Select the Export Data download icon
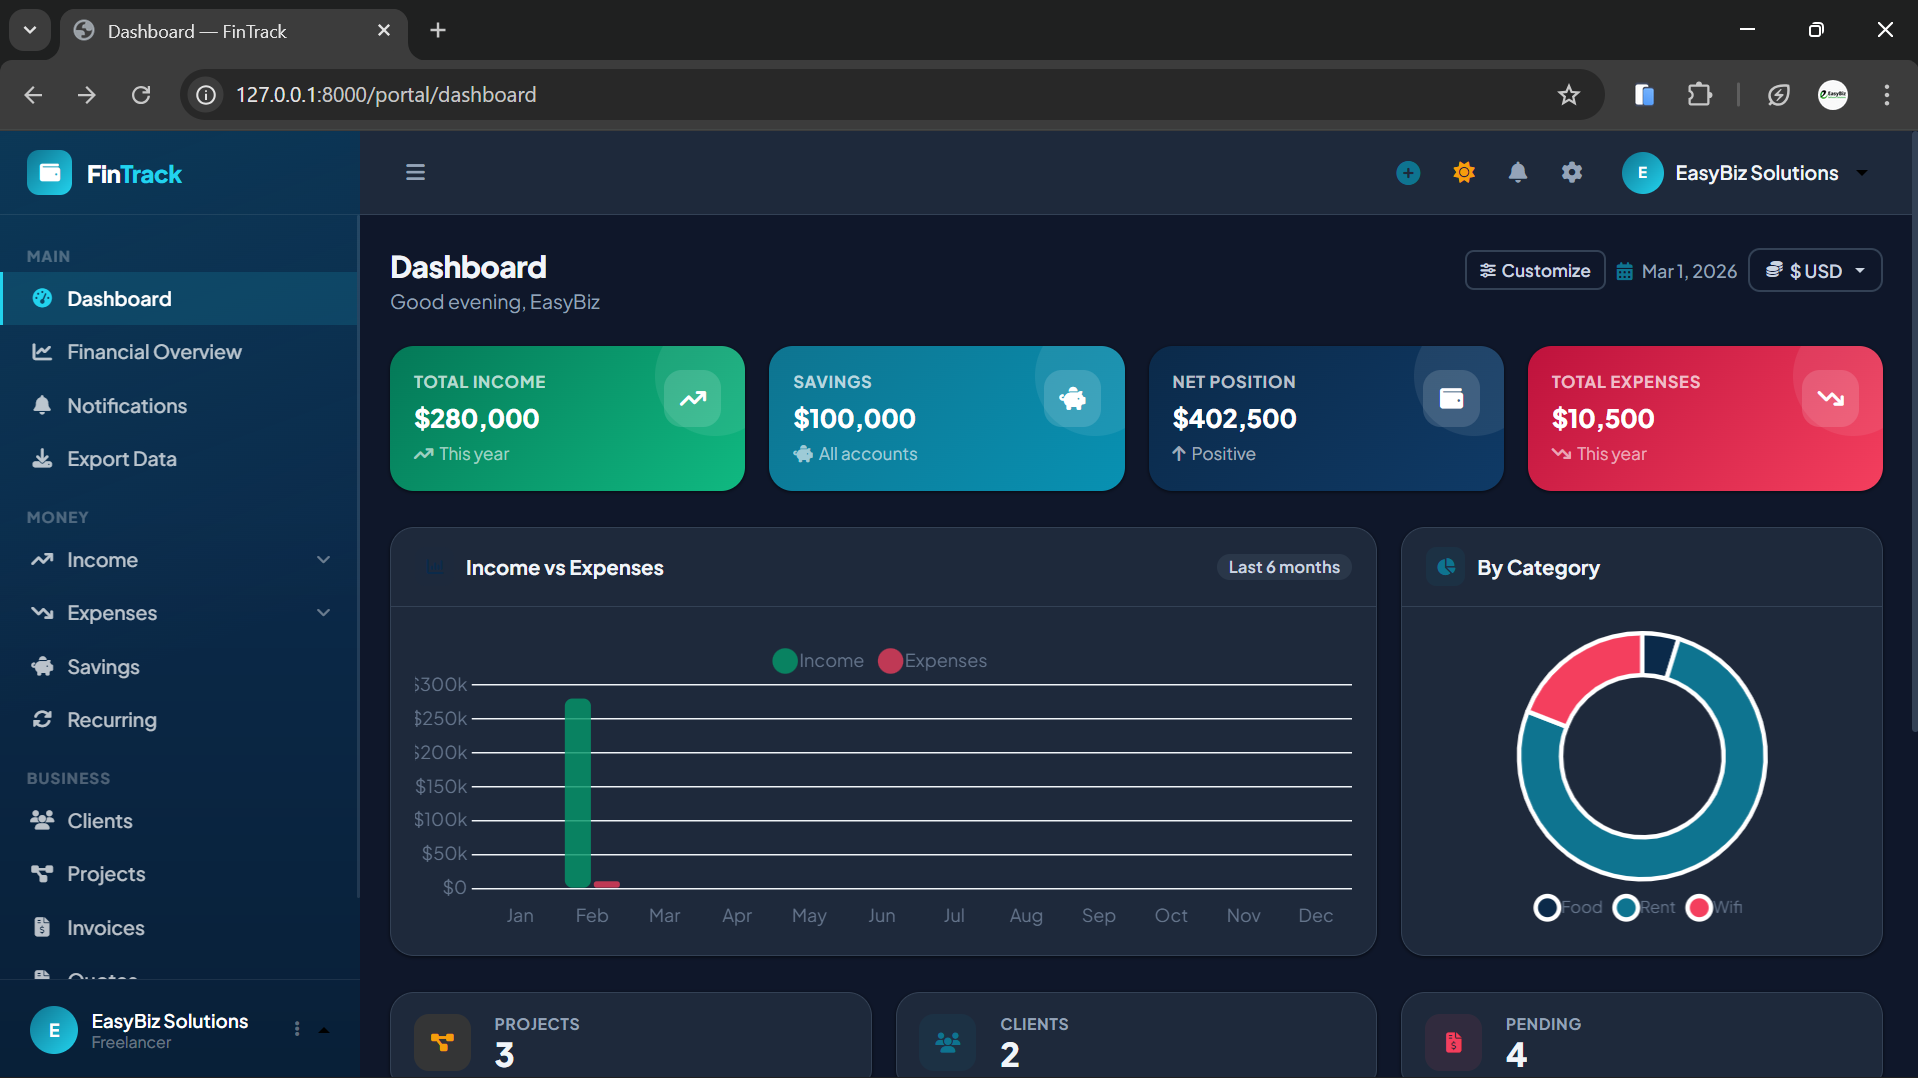Viewport: 1918px width, 1078px height. (x=41, y=458)
